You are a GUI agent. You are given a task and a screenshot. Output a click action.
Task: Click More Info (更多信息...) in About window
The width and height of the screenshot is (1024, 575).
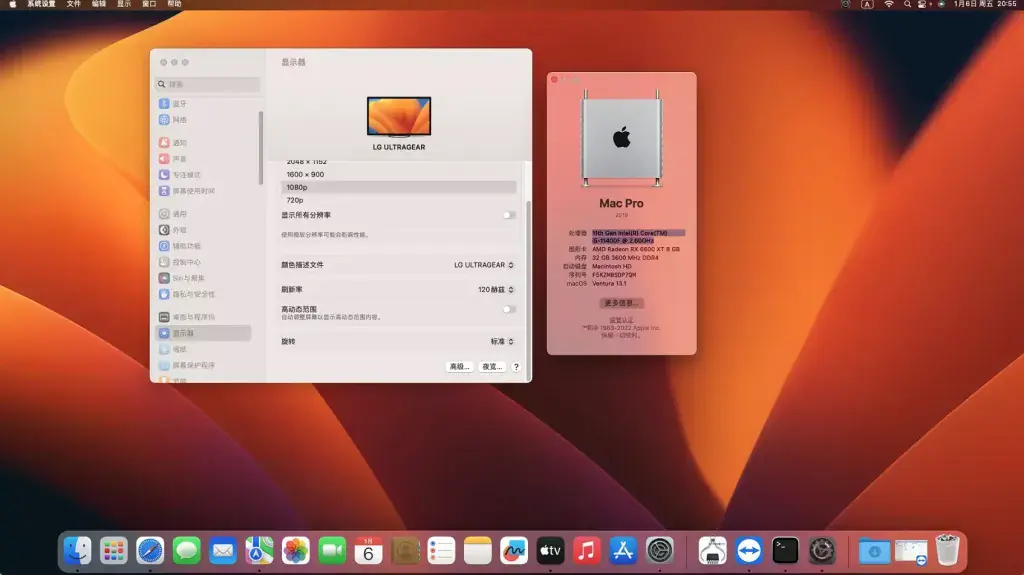pos(621,303)
